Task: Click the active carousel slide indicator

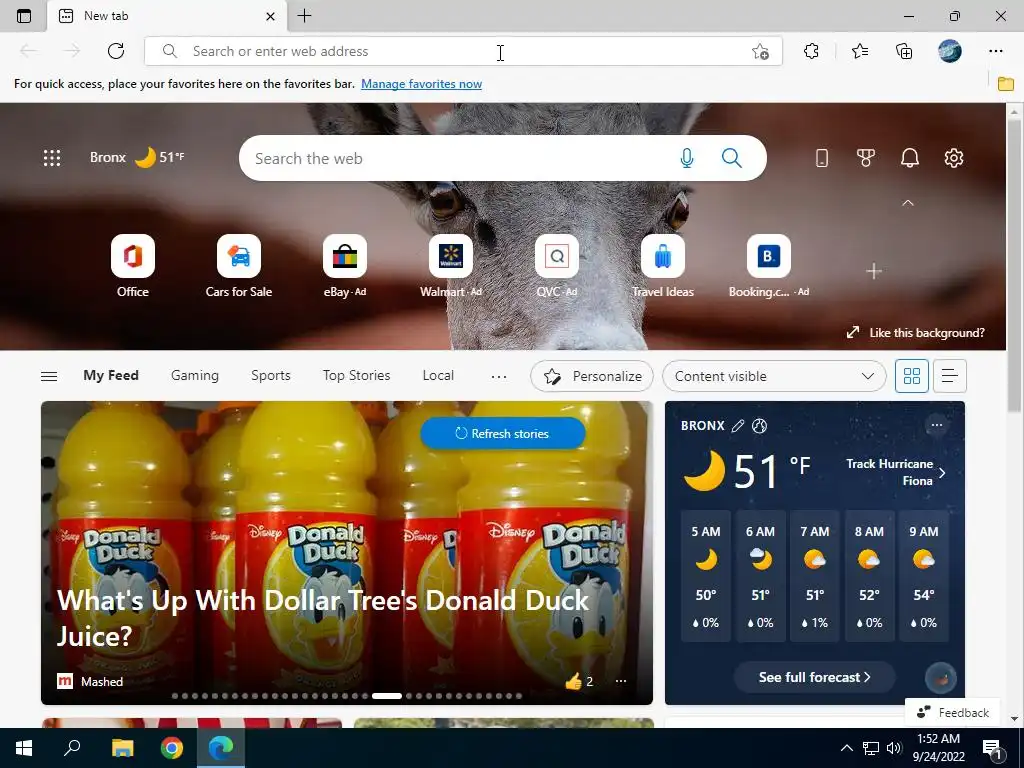Action: point(387,696)
